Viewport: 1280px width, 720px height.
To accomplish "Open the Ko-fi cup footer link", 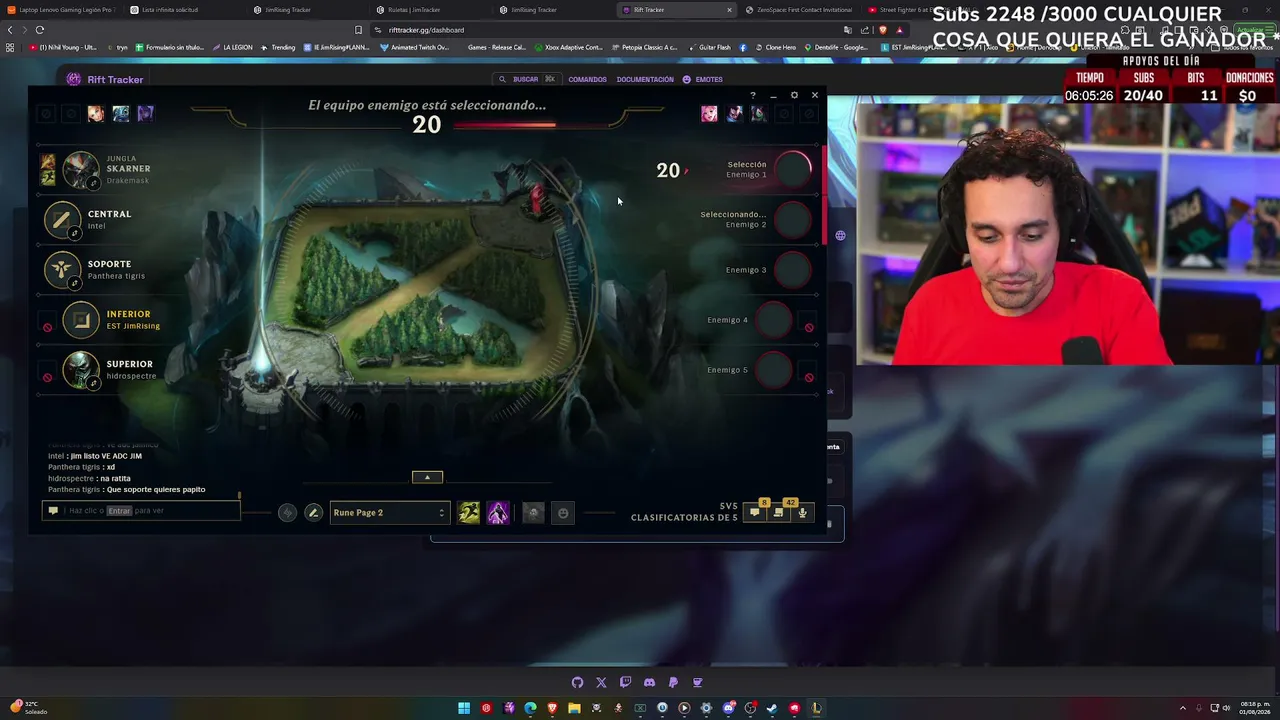I will coord(697,683).
